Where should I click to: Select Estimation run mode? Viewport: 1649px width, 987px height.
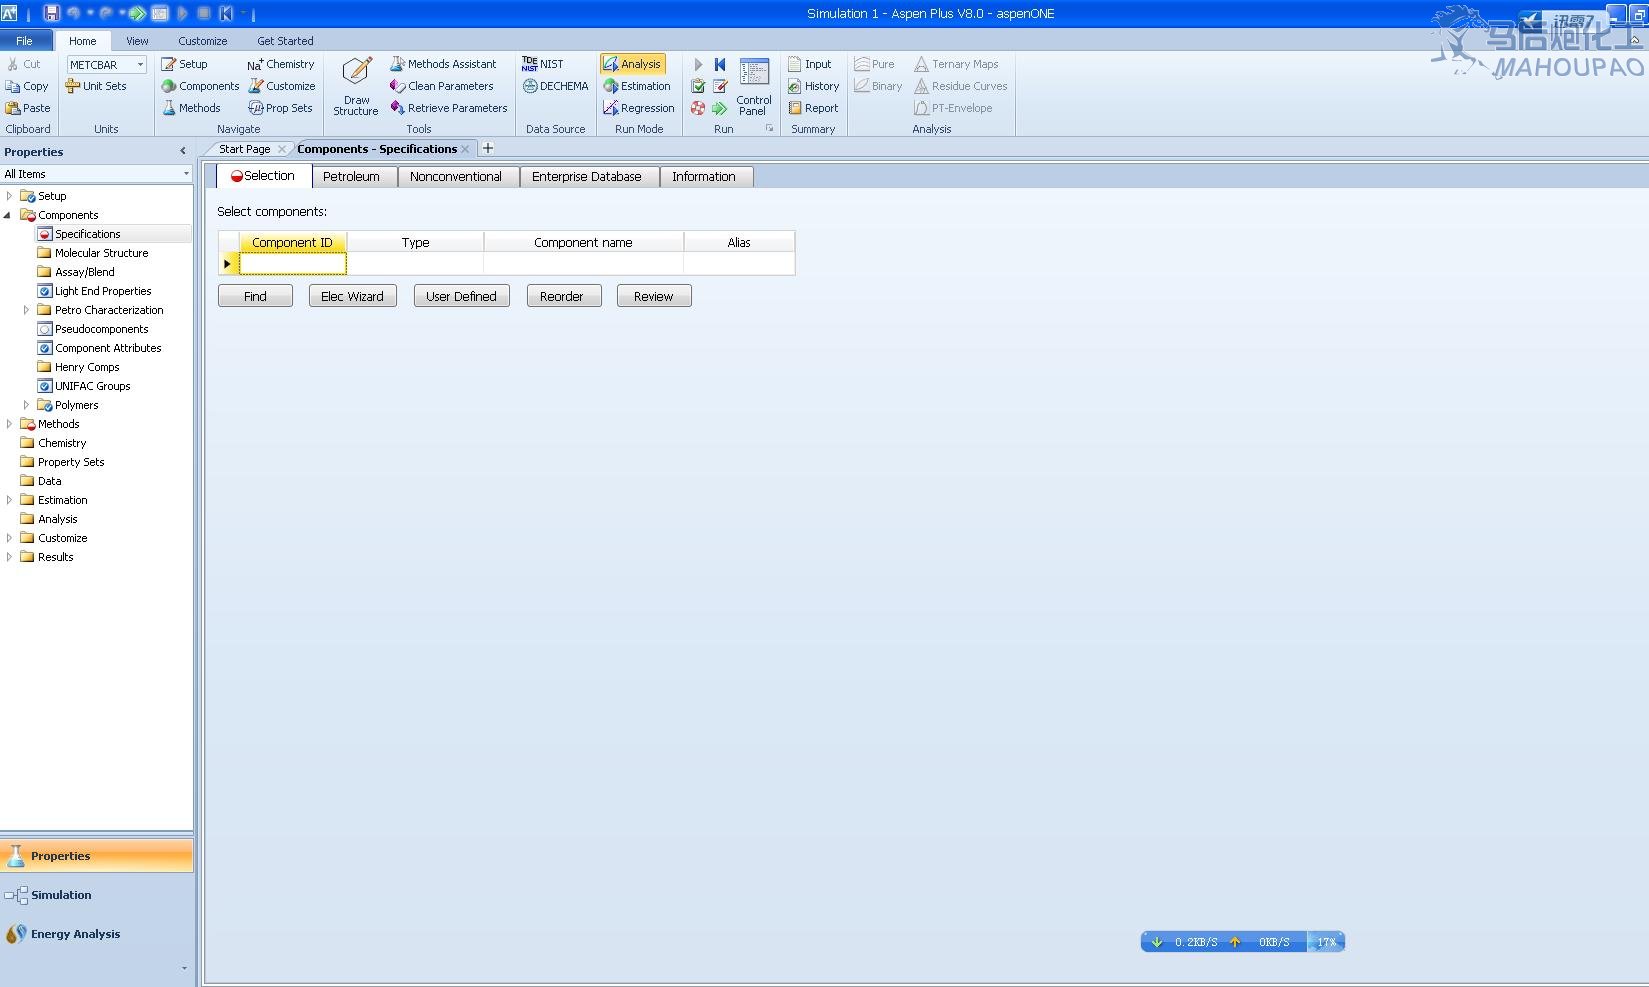637,86
